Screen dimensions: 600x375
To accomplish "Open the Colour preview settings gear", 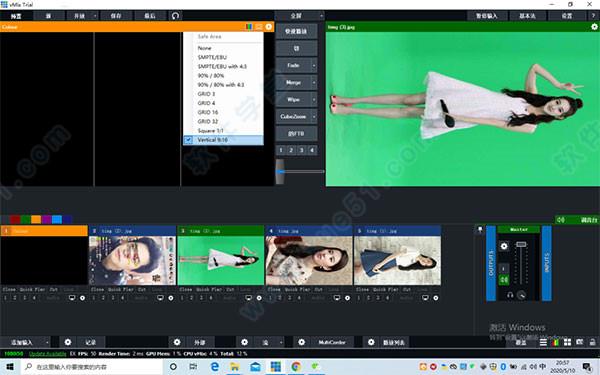I will [269, 27].
